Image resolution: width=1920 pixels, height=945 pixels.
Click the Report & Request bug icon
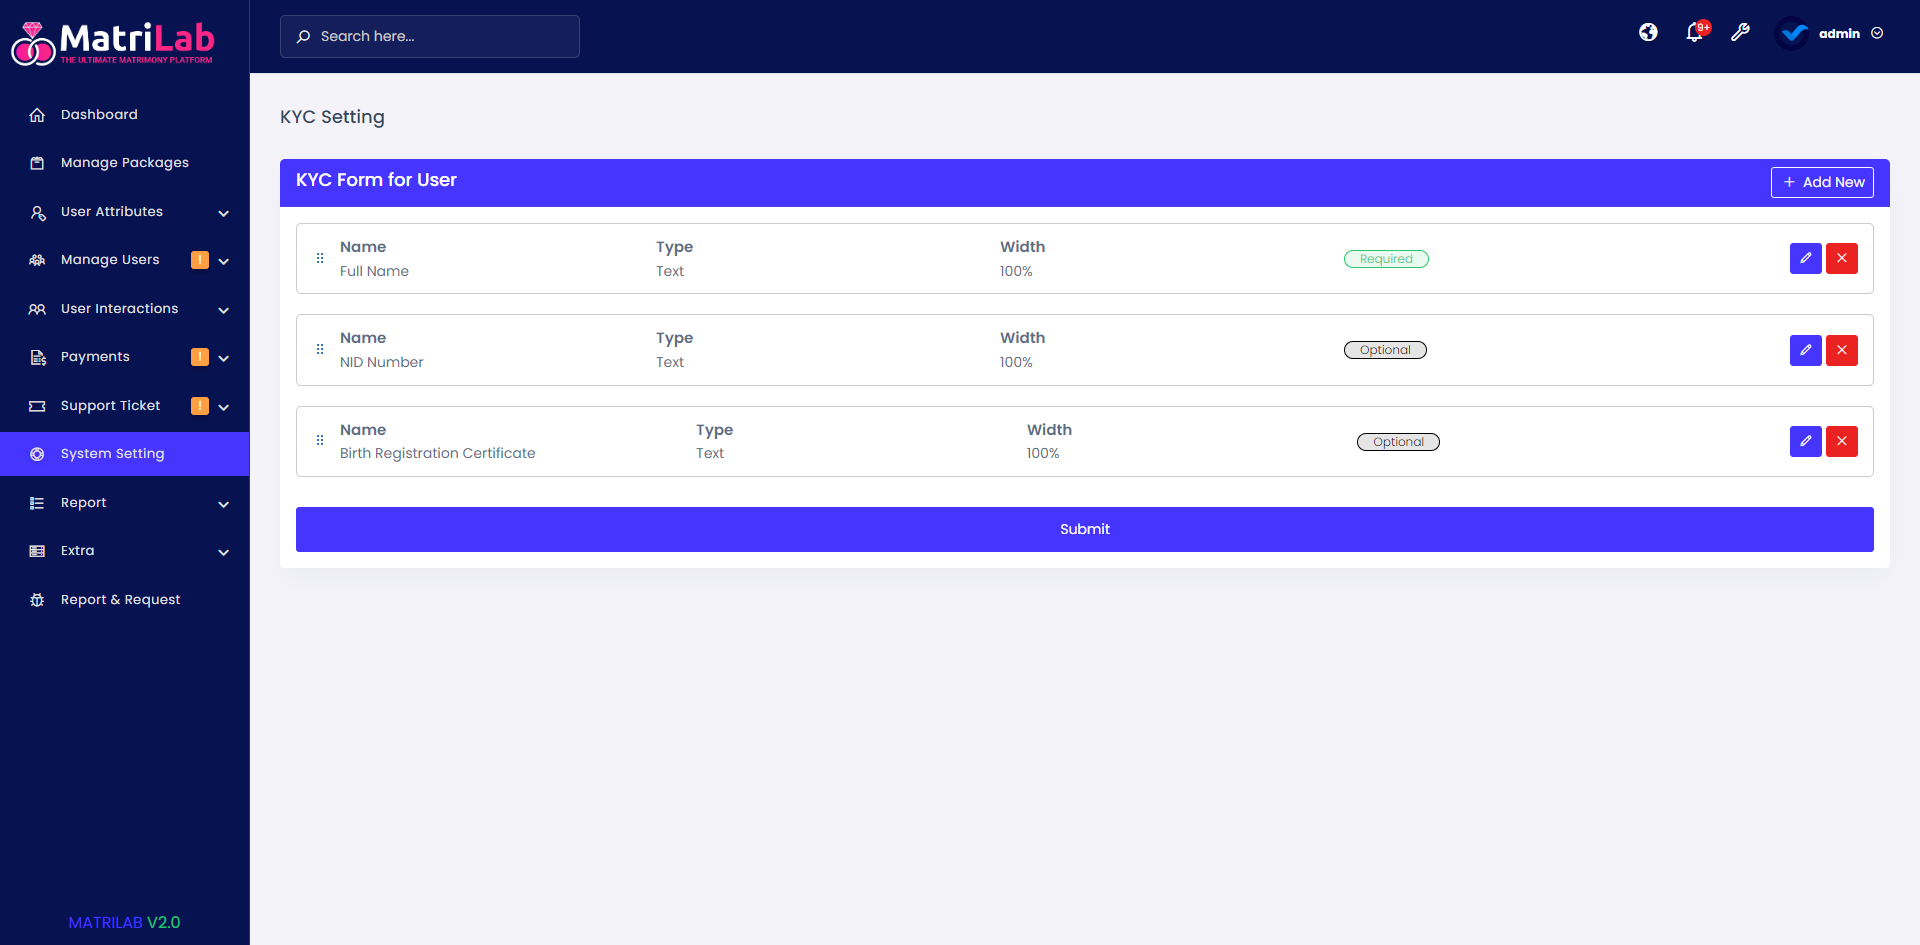(x=37, y=599)
